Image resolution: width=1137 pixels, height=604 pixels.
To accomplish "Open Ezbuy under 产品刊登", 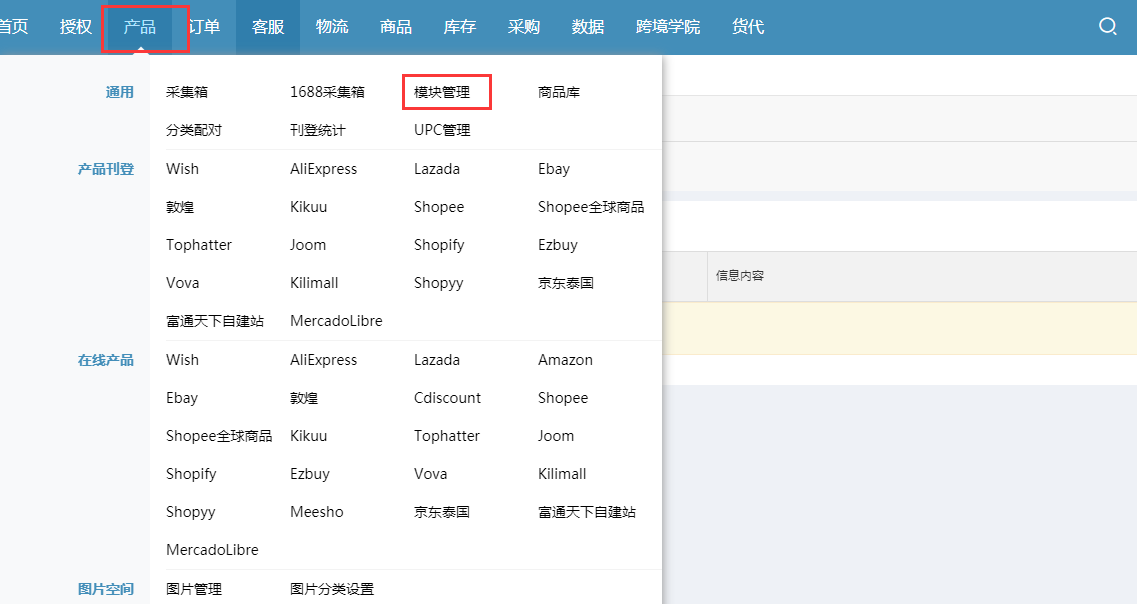I will (558, 245).
